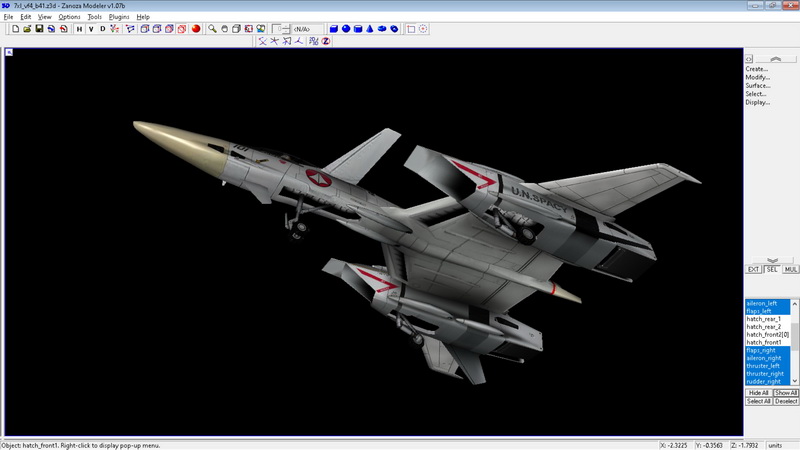Click the New file icon
The height and width of the screenshot is (450, 800).
click(x=15, y=29)
